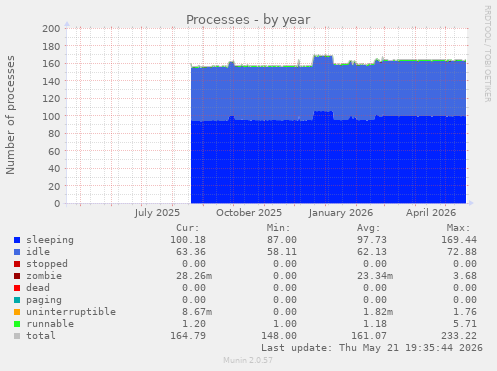Image resolution: width=497 pixels, height=371 pixels.
Task: Click the 160 y-axis tick label
Action: [51, 63]
